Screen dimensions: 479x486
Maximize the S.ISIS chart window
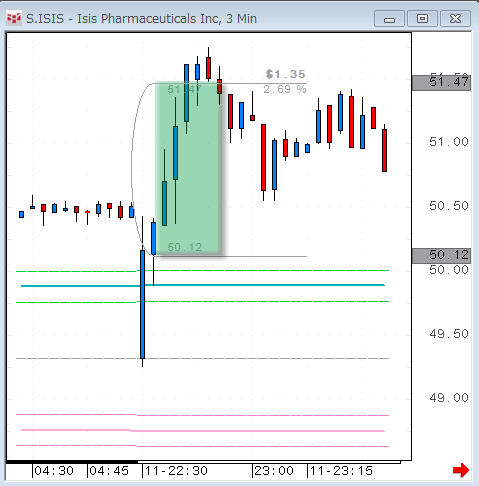pos(422,19)
